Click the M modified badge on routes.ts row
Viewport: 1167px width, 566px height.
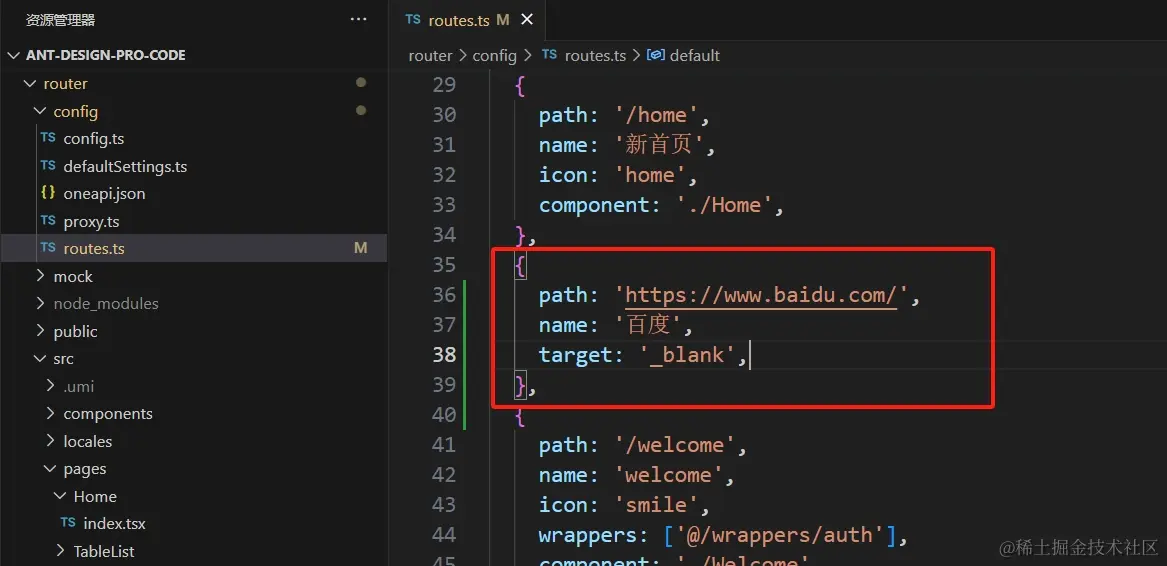(360, 249)
